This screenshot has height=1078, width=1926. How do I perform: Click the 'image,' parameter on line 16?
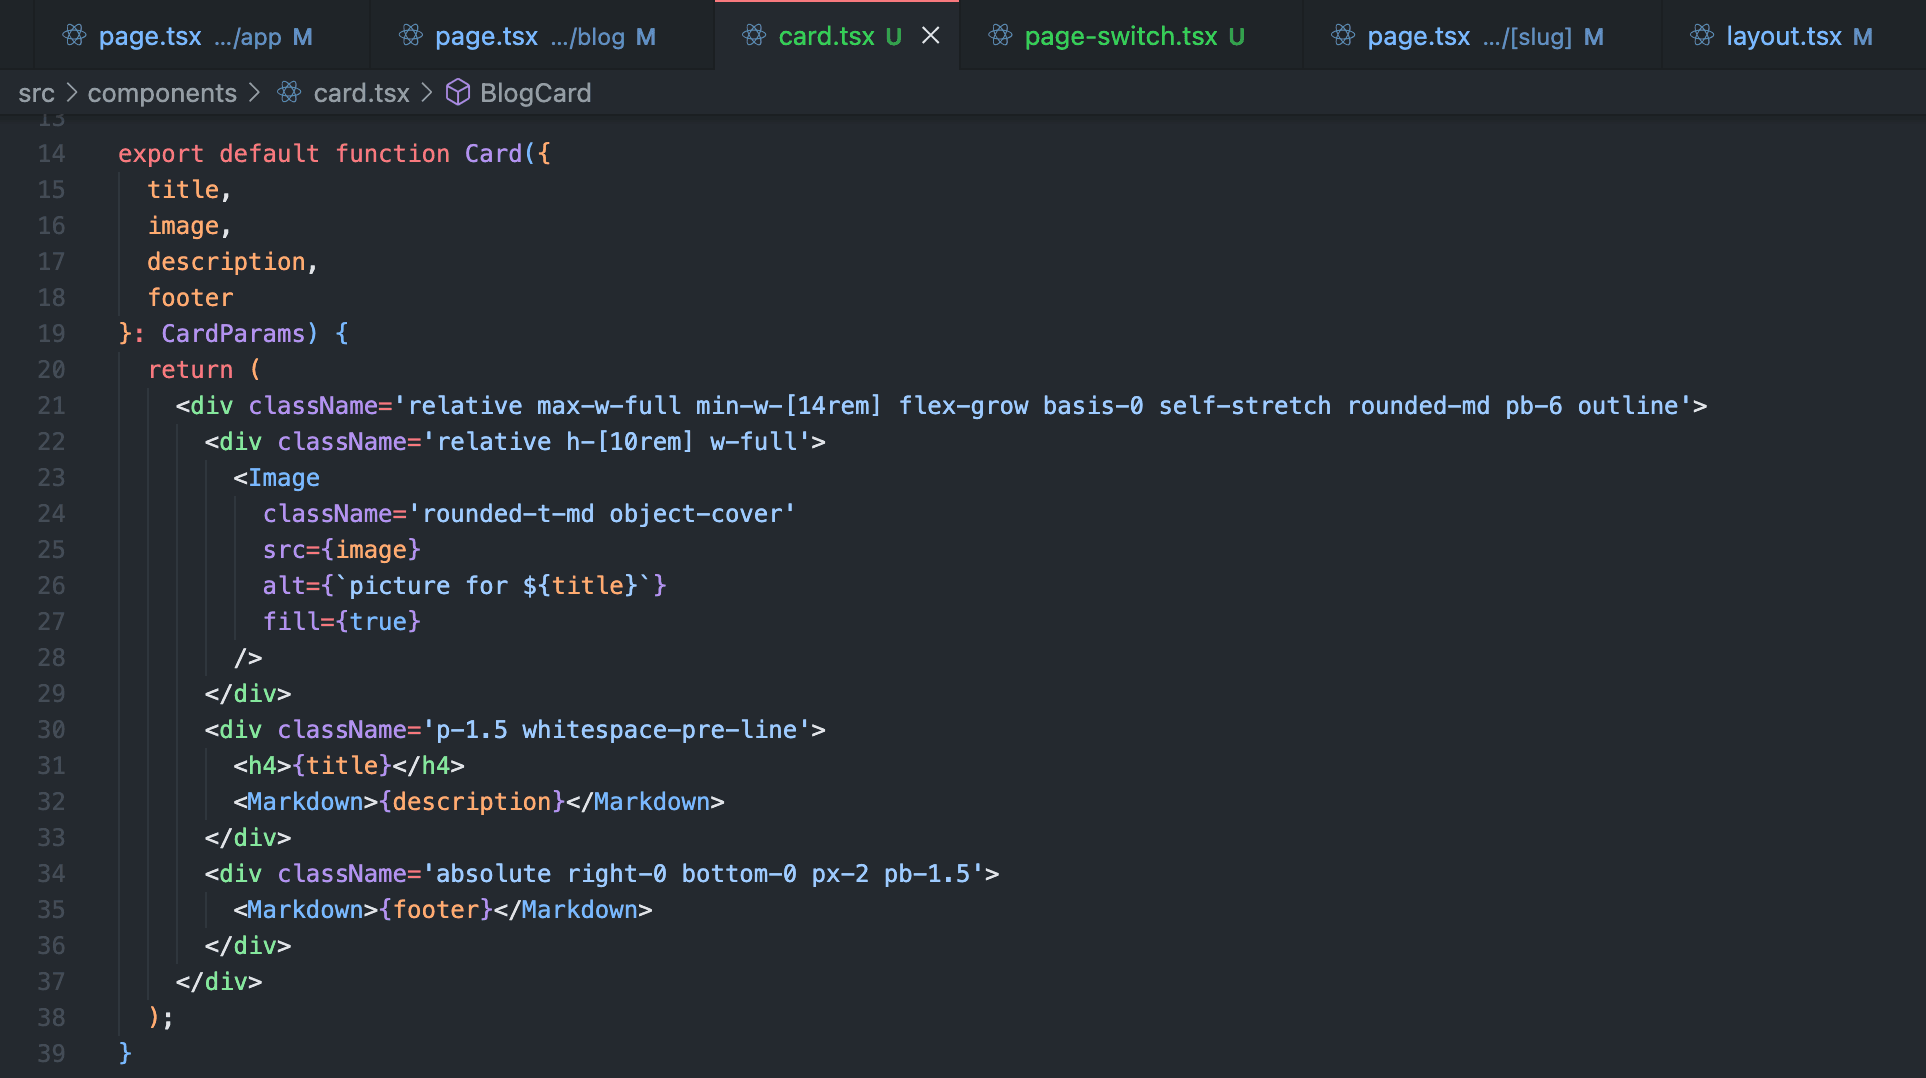click(189, 226)
